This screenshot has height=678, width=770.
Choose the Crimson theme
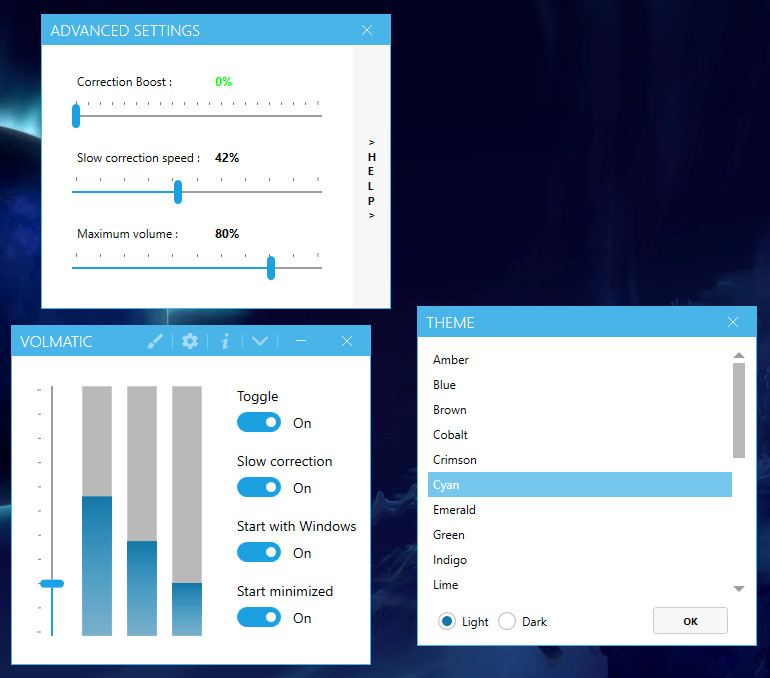pyautogui.click(x=455, y=460)
